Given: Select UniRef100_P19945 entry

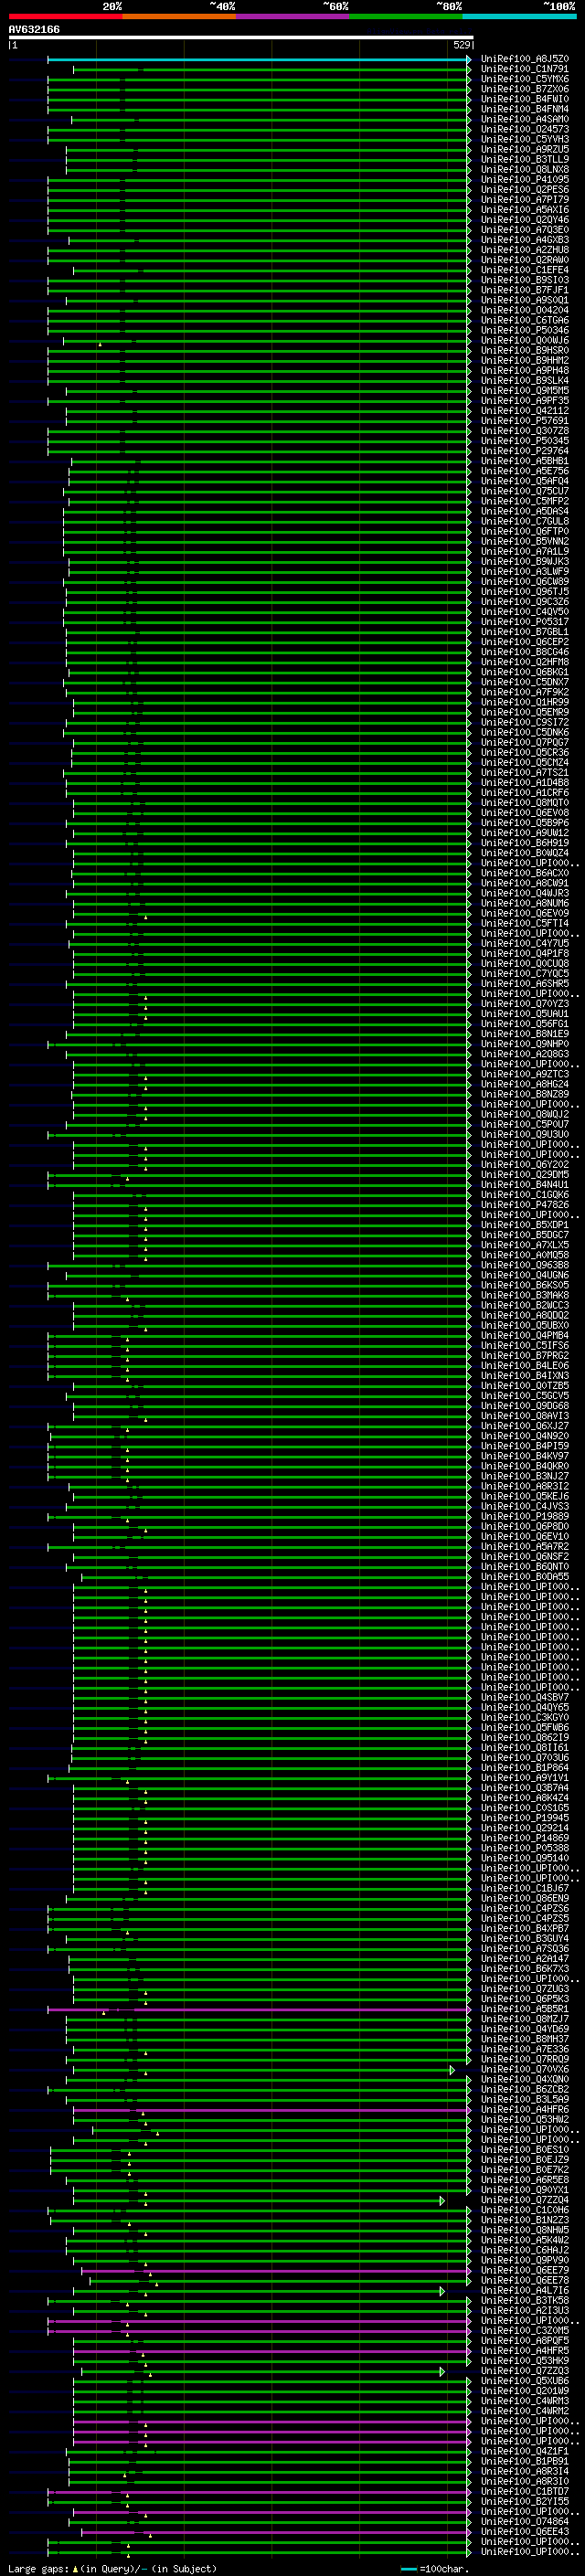Looking at the screenshot, I should 525,1818.
